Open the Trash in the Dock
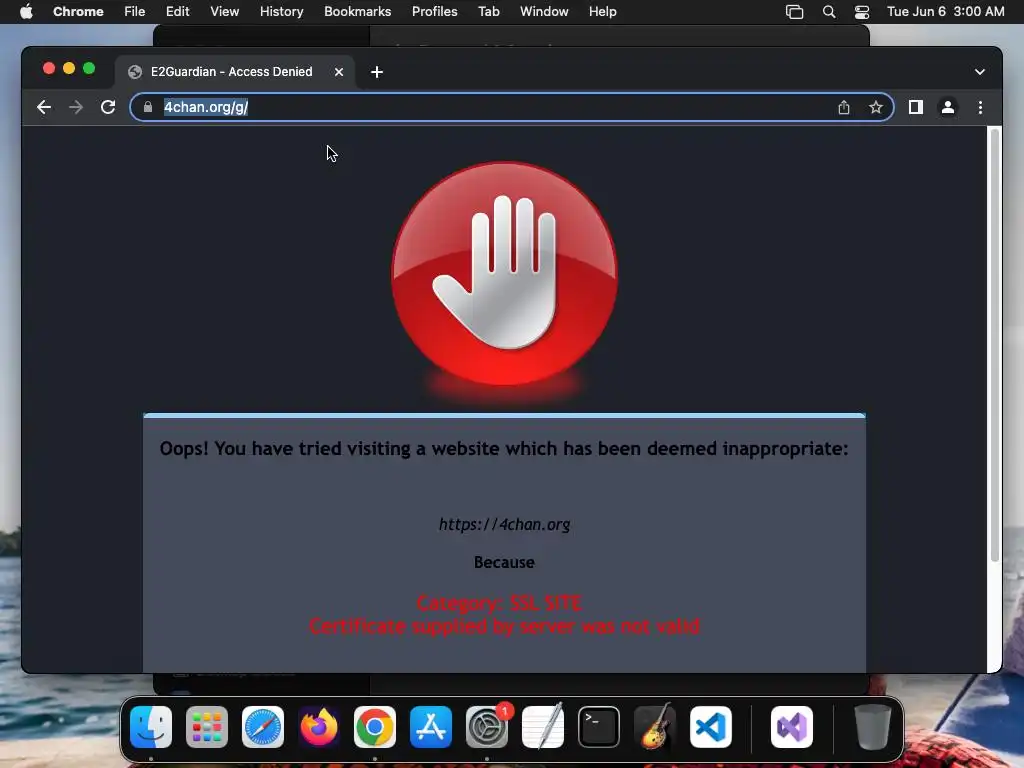 [872, 727]
